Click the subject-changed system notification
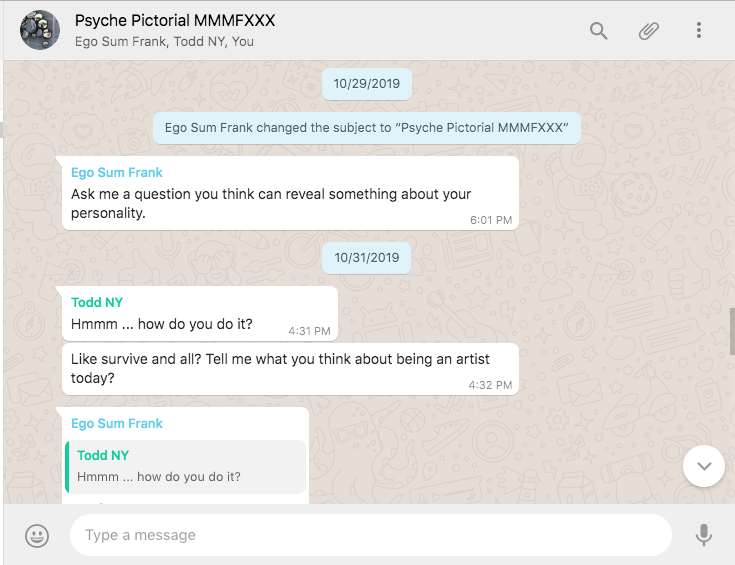 point(367,128)
